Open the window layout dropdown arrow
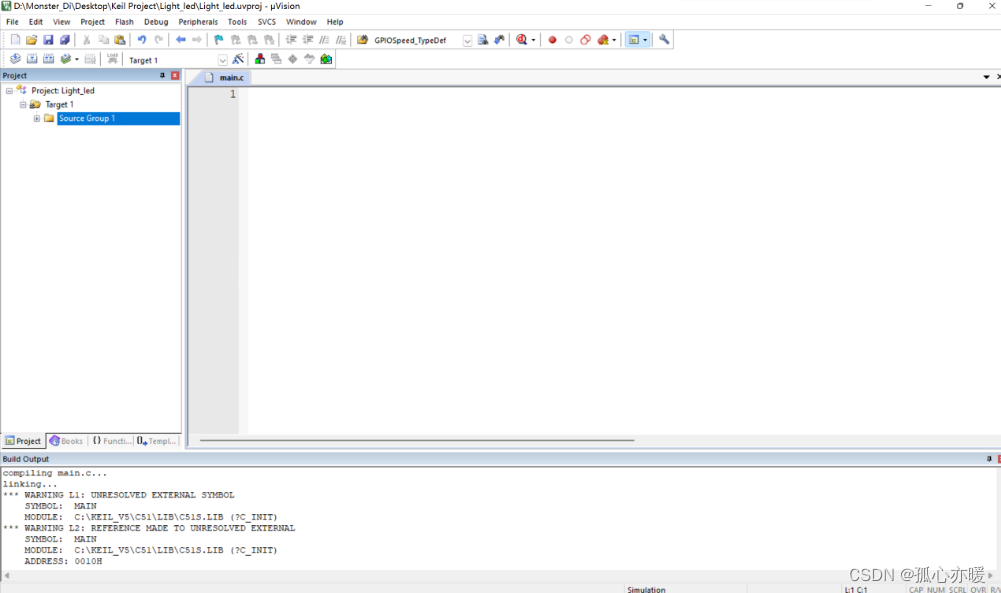This screenshot has height=593, width=1001. point(645,40)
